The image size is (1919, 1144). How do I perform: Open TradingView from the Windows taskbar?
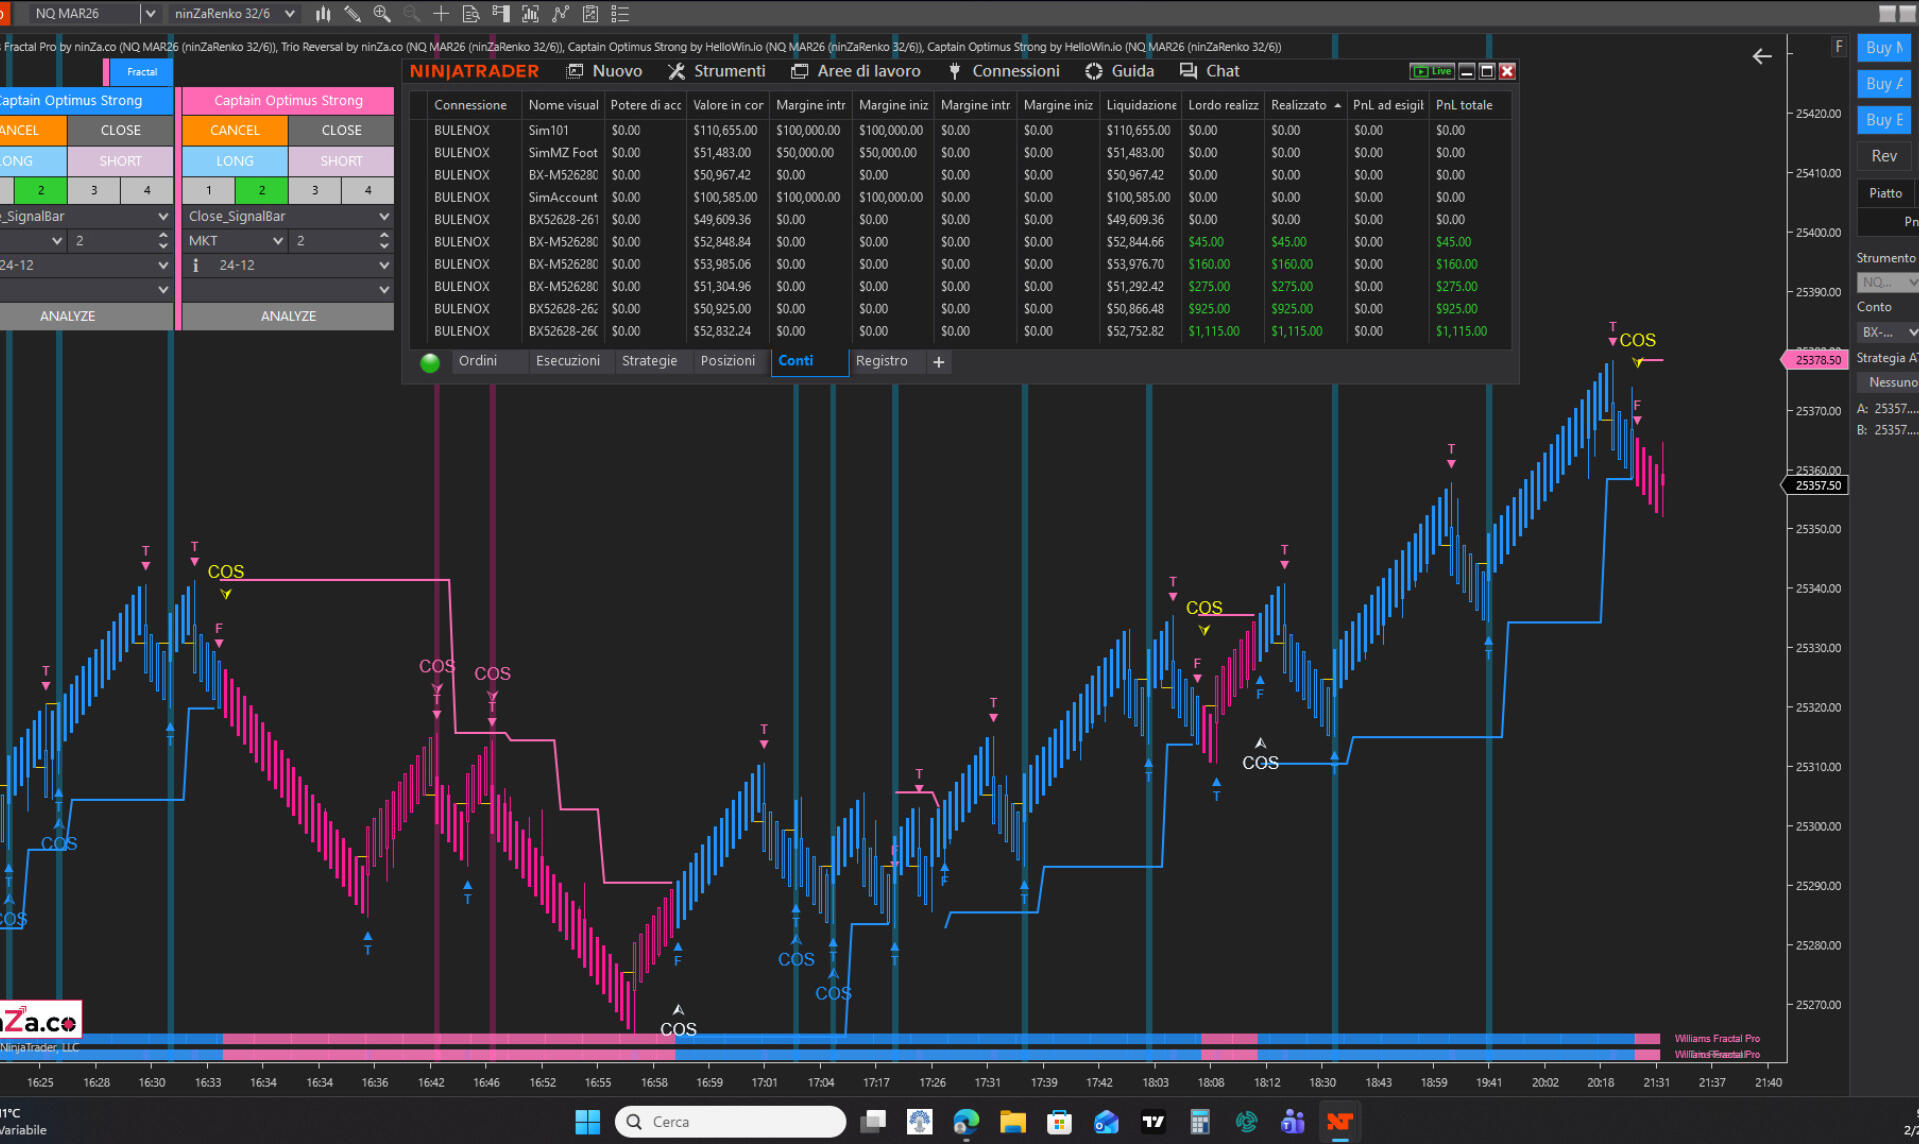tap(1153, 1122)
